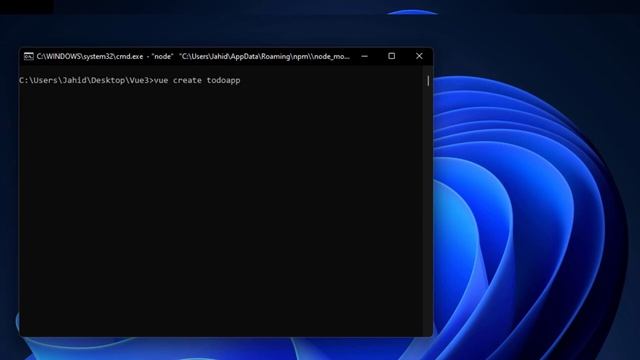Minimize the cmd.exe window
Image resolution: width=640 pixels, height=360 pixels.
364,56
